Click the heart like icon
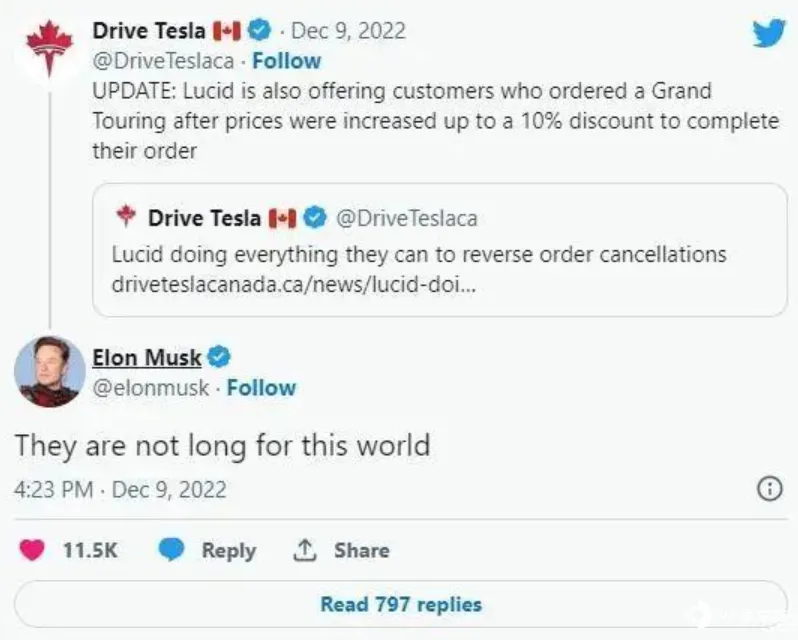The image size is (798, 640). click(x=32, y=550)
